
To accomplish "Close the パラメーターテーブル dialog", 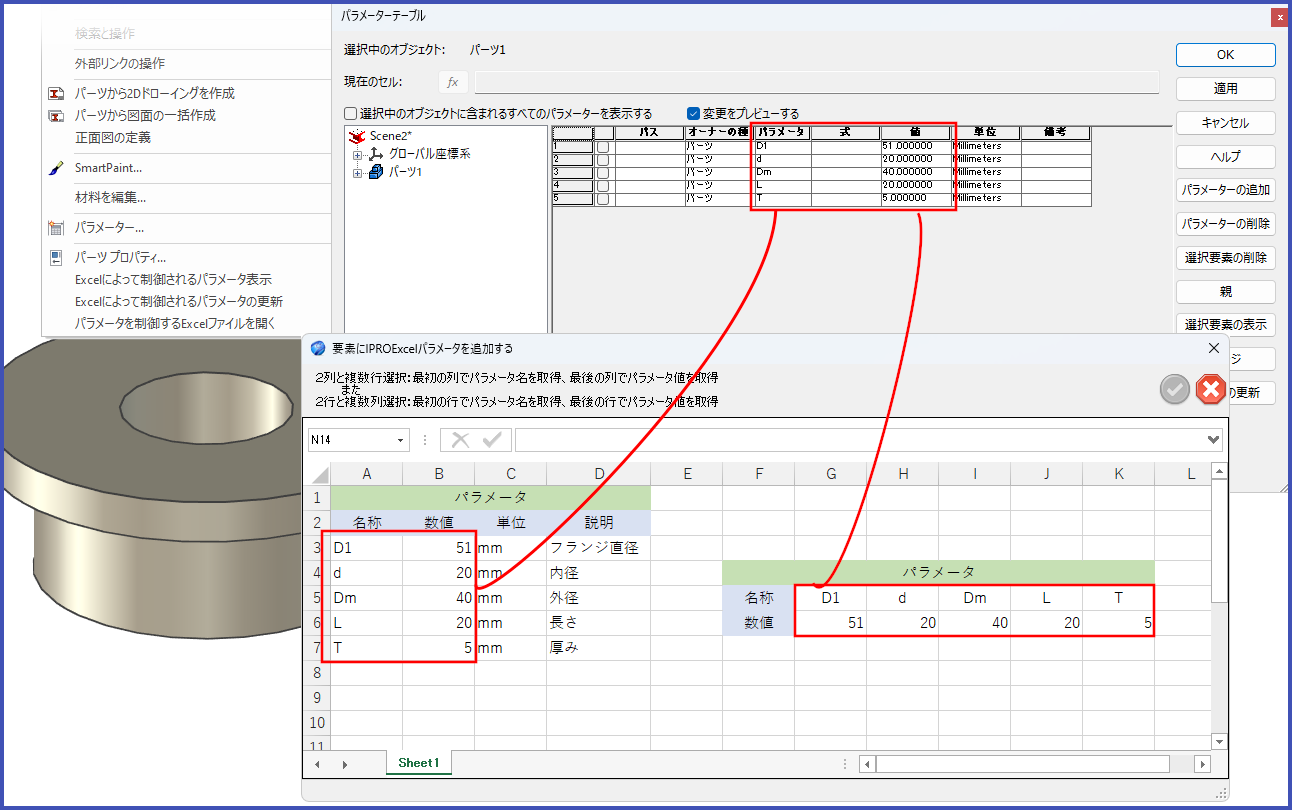I will (x=1279, y=17).
